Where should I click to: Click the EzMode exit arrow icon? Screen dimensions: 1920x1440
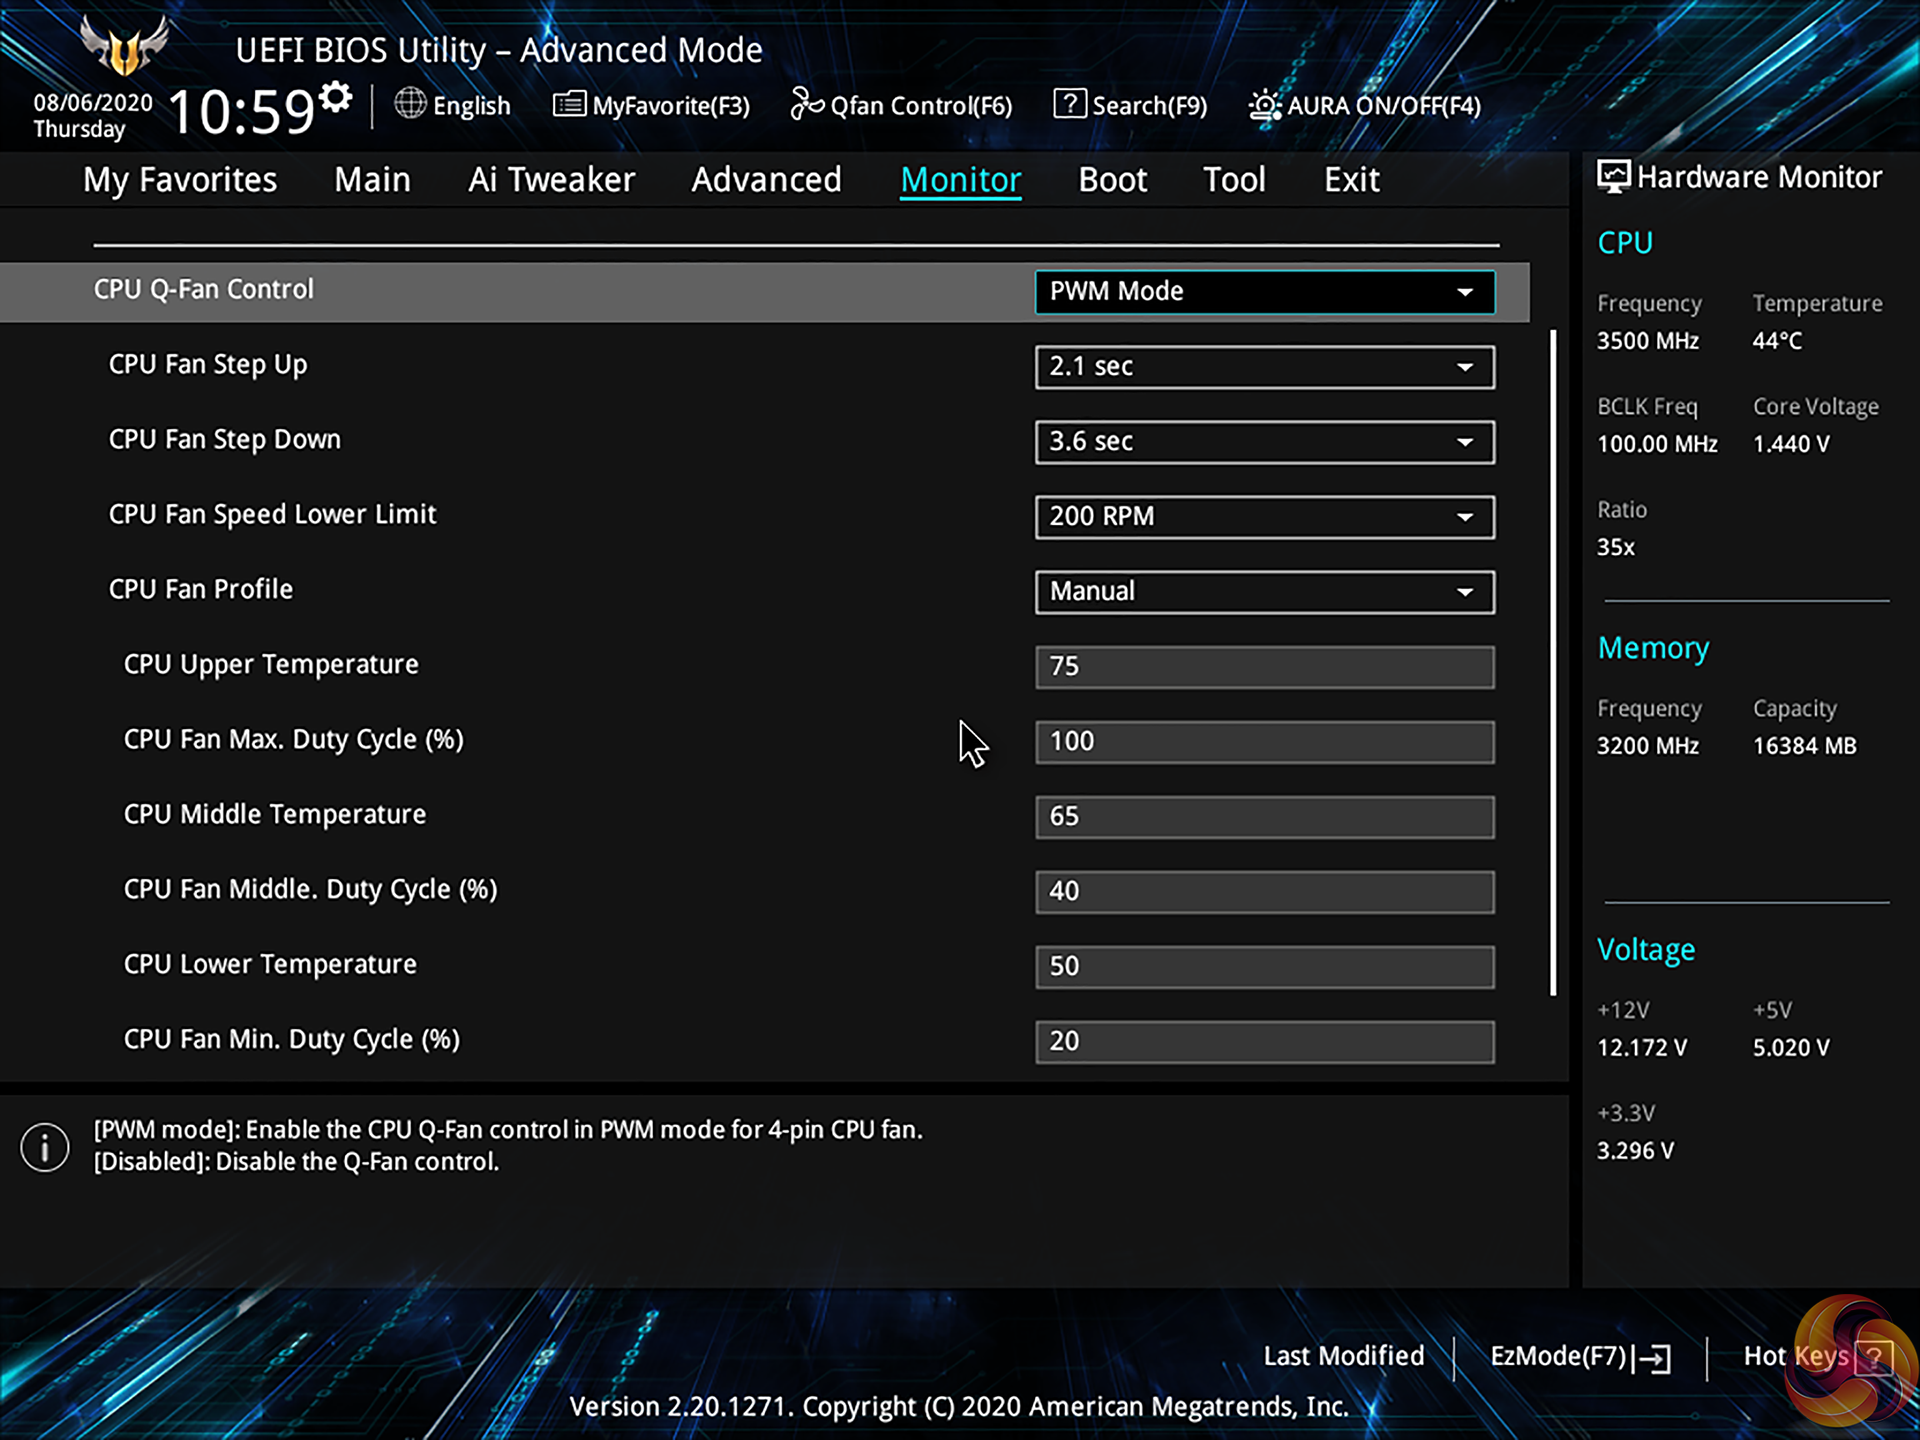point(1655,1358)
